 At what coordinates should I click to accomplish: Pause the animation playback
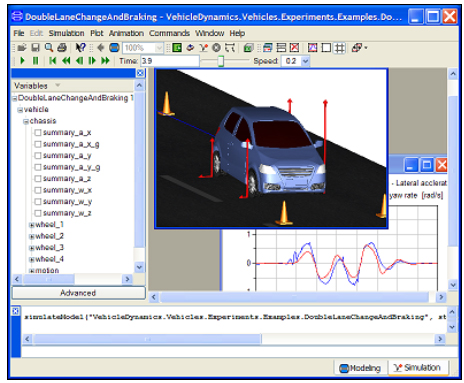[x=35, y=61]
